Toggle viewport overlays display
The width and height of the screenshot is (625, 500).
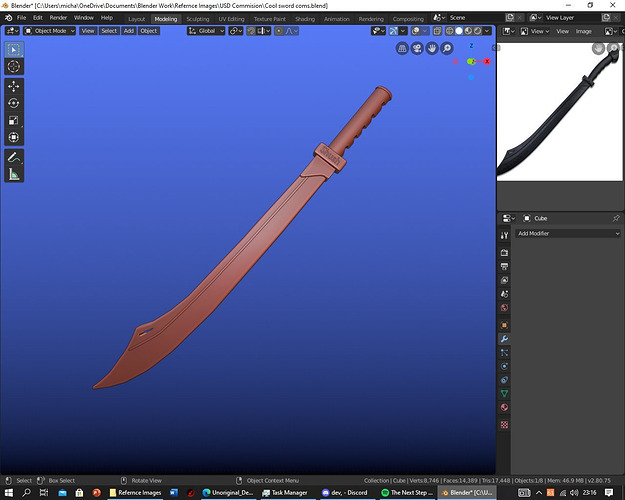click(416, 31)
